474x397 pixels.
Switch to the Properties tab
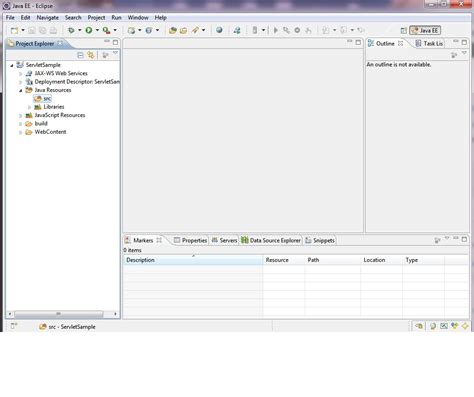pyautogui.click(x=190, y=240)
